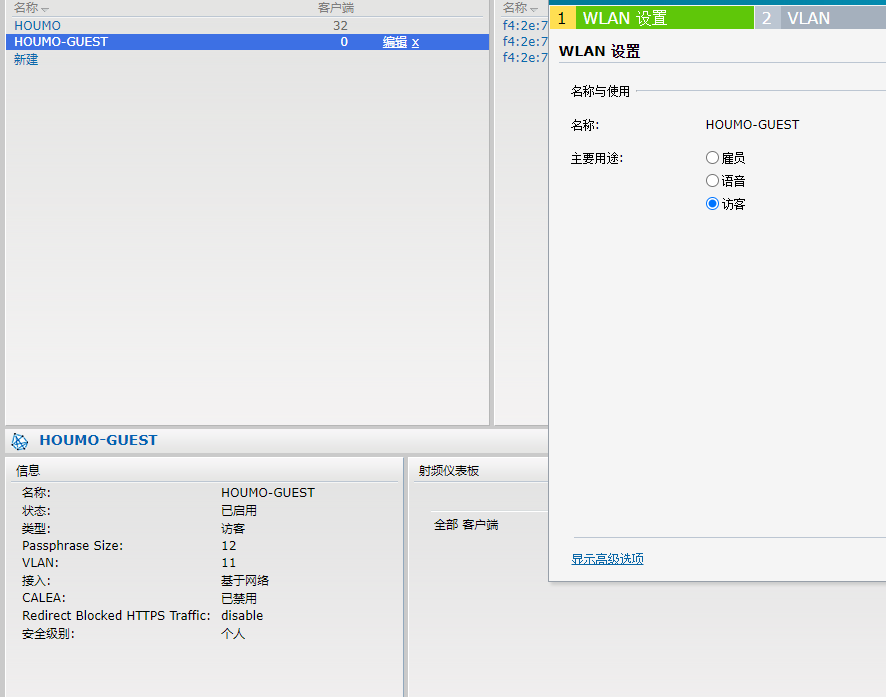The image size is (886, 697).
Task: Click the VLAN value 11
Action: tap(228, 563)
